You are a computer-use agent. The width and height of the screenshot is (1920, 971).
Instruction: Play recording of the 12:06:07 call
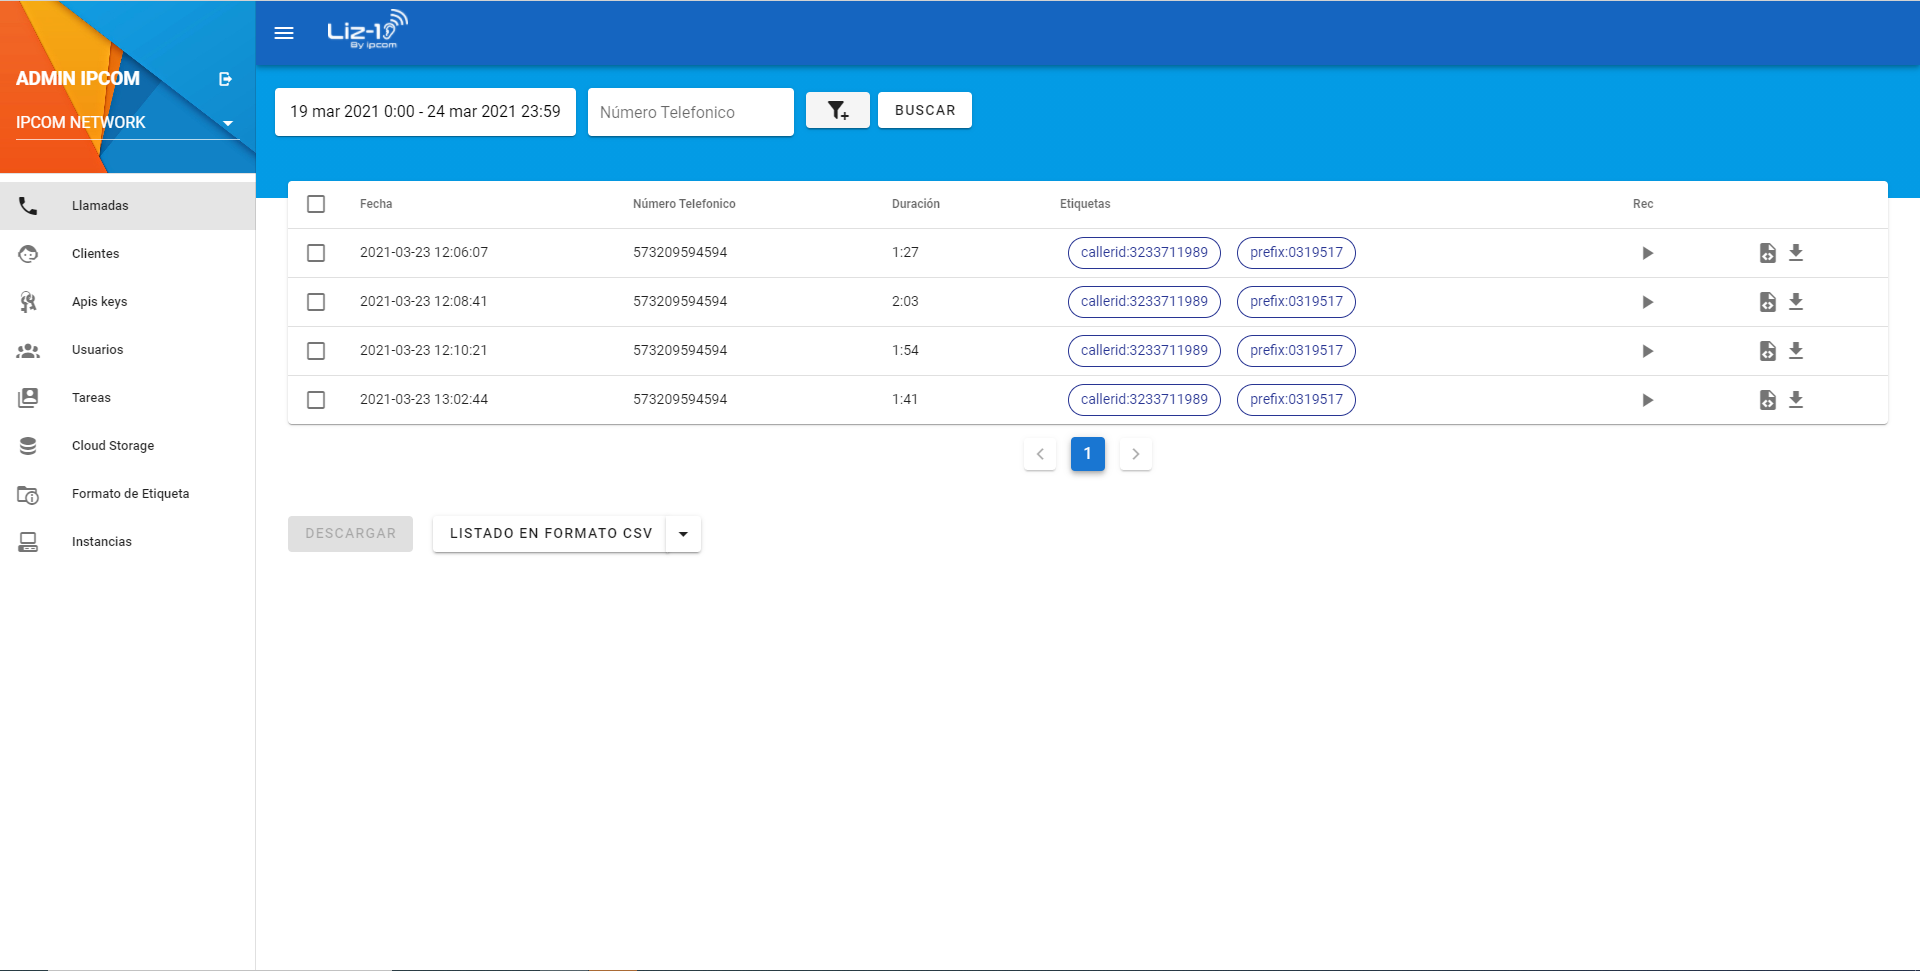(x=1647, y=253)
